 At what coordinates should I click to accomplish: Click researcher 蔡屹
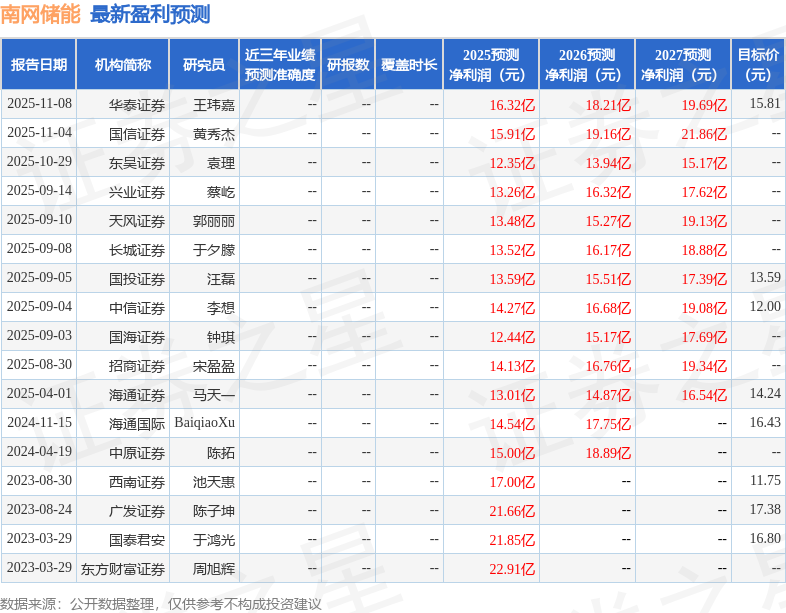[x=221, y=192]
